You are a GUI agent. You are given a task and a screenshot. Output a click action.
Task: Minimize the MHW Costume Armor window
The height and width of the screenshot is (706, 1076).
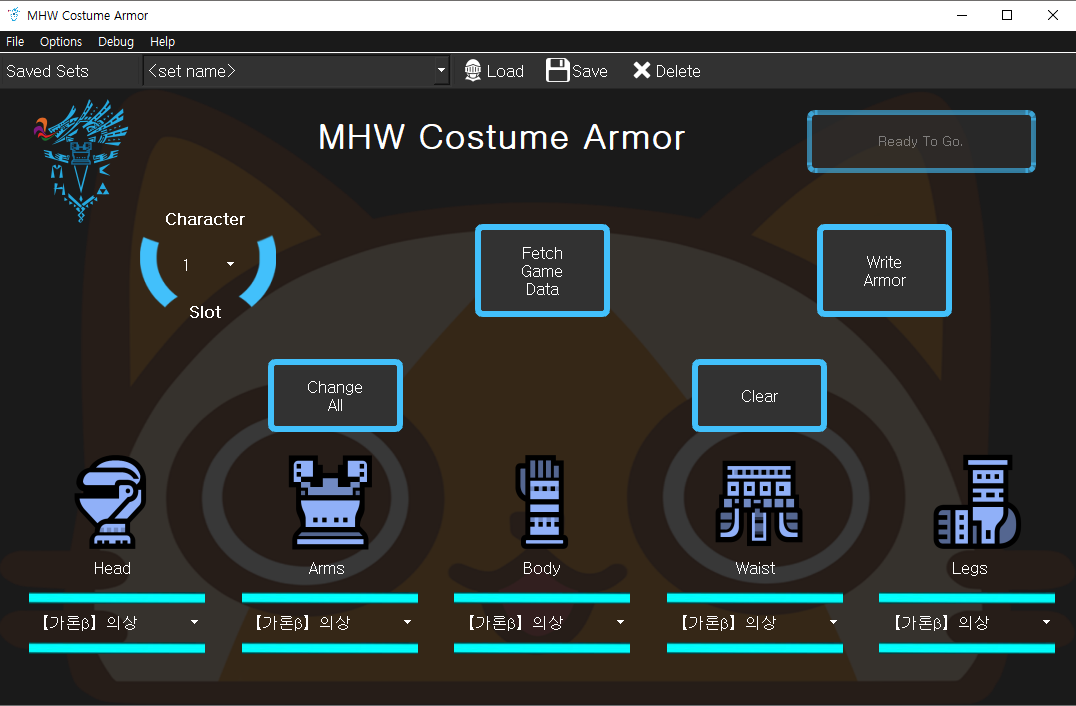pyautogui.click(x=962, y=15)
